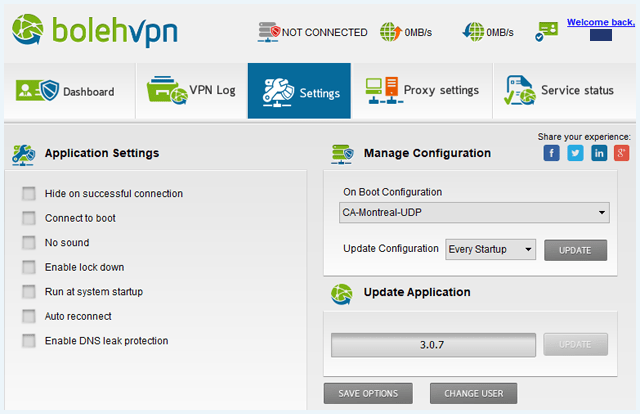
Task: Click the Update Application globe icon
Action: point(342,294)
